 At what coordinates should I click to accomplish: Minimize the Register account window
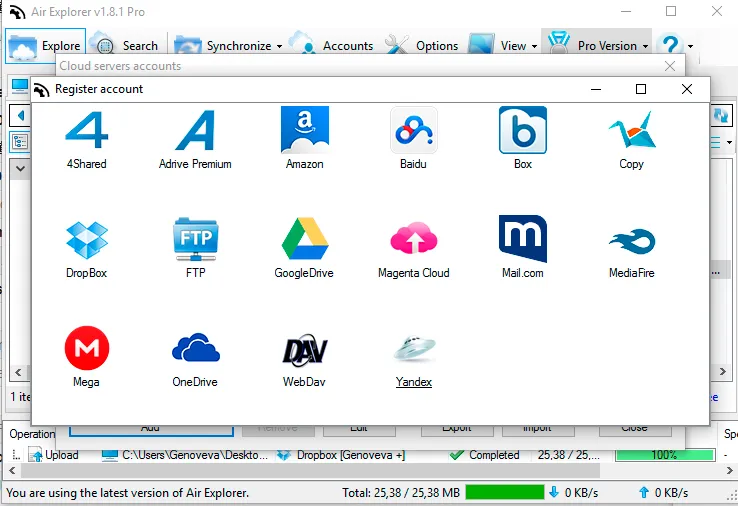point(596,89)
